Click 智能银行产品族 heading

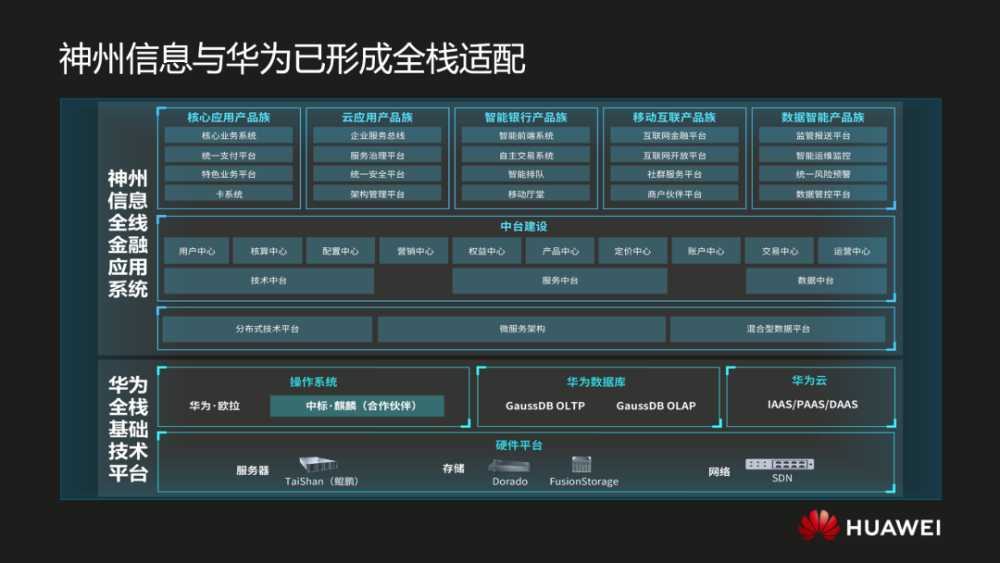[526, 117]
